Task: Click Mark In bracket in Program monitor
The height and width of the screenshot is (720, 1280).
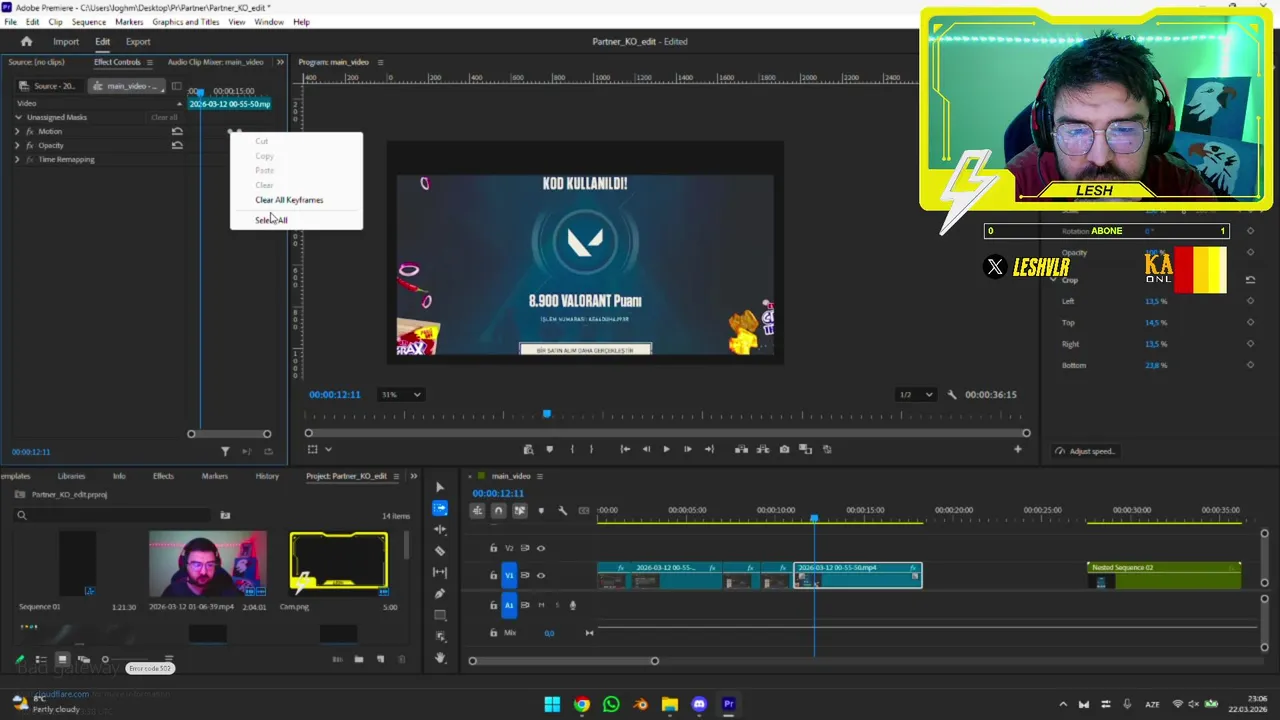Action: point(572,449)
